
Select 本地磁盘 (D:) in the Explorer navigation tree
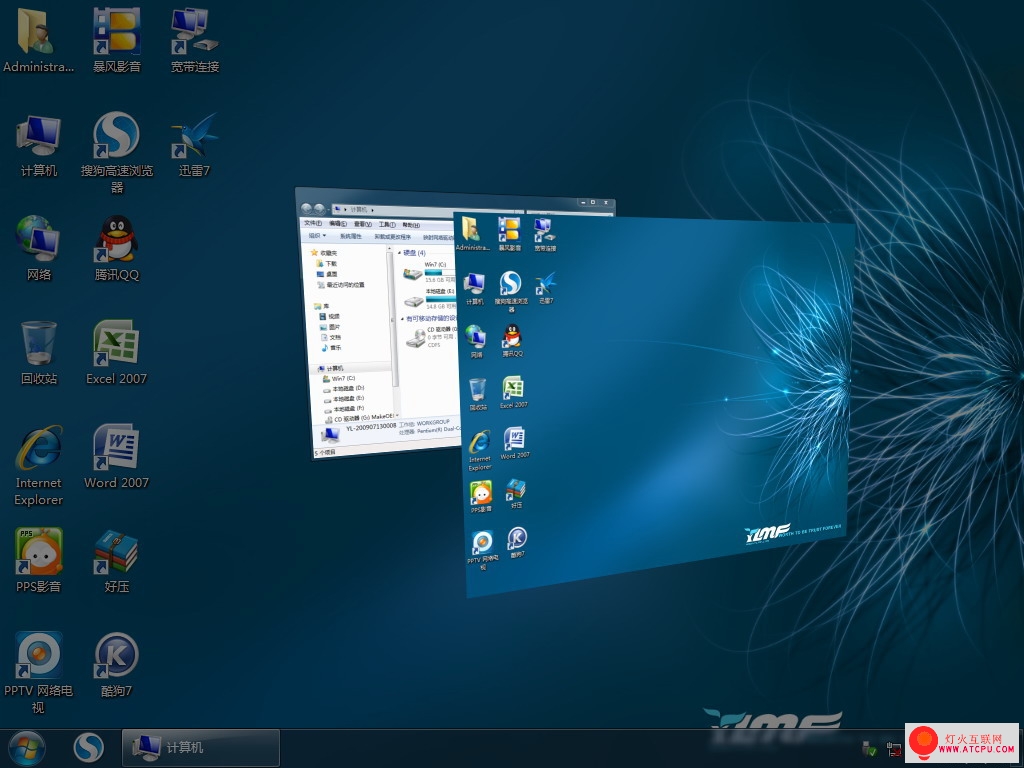click(x=344, y=389)
